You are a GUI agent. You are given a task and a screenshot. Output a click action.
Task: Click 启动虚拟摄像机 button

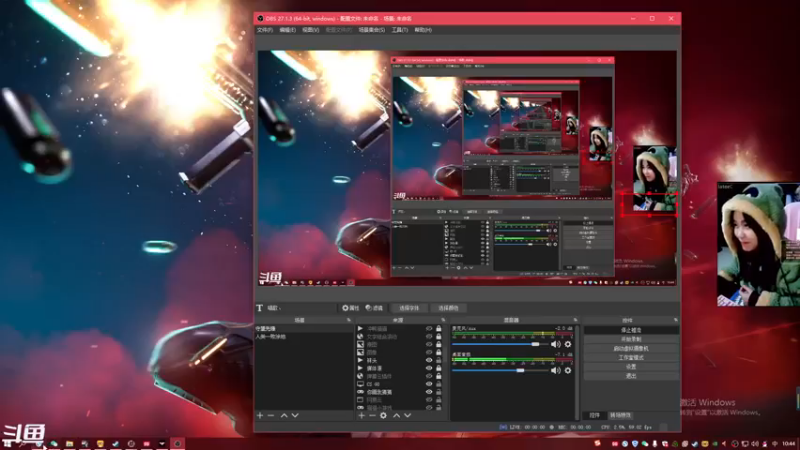tap(631, 348)
